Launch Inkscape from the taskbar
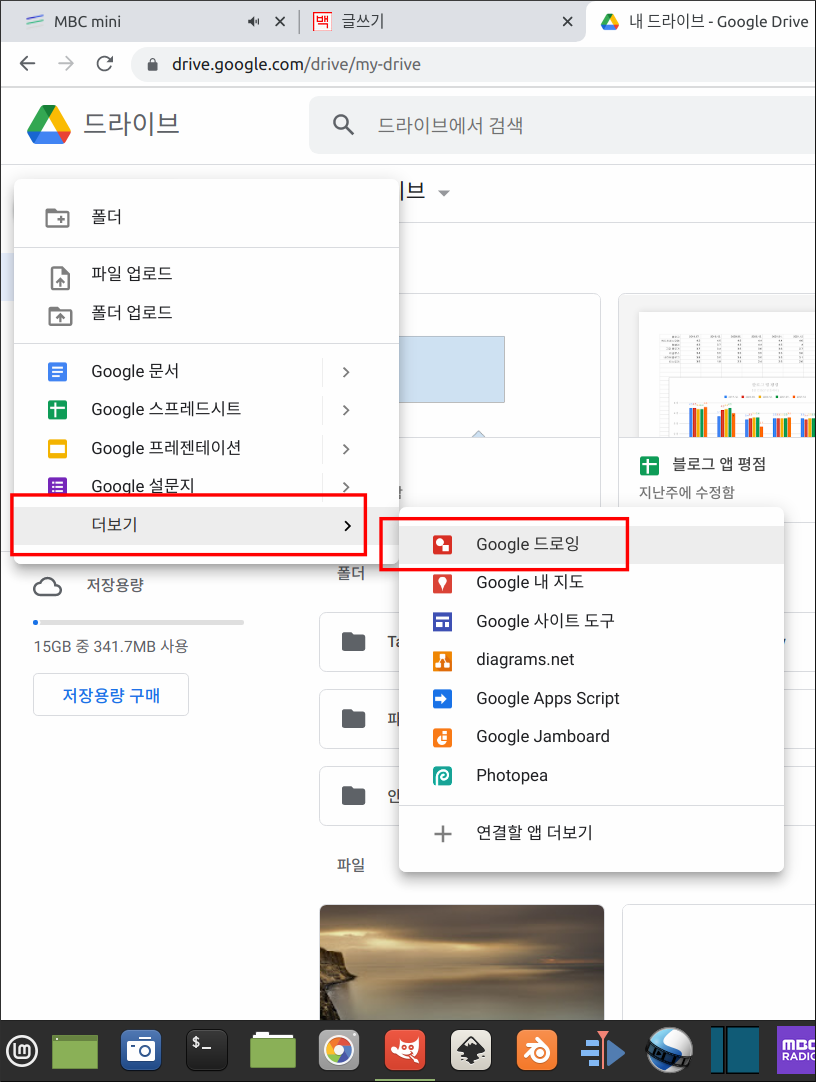816x1082 pixels. point(470,1050)
